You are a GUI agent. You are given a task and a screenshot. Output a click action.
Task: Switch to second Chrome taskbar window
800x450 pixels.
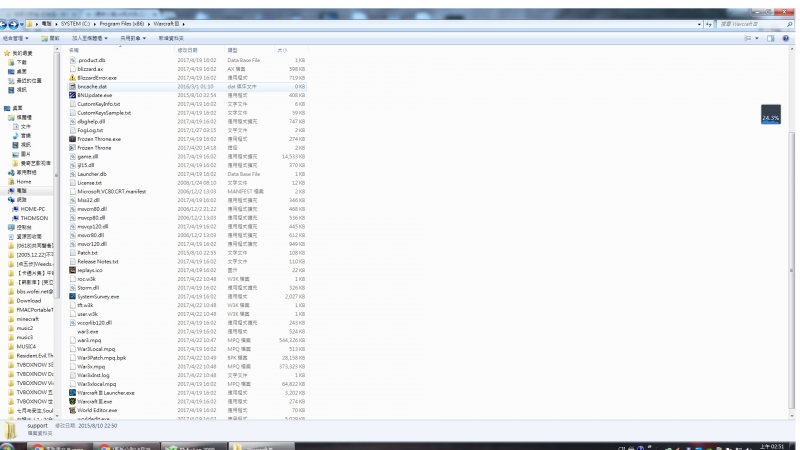click(x=127, y=447)
